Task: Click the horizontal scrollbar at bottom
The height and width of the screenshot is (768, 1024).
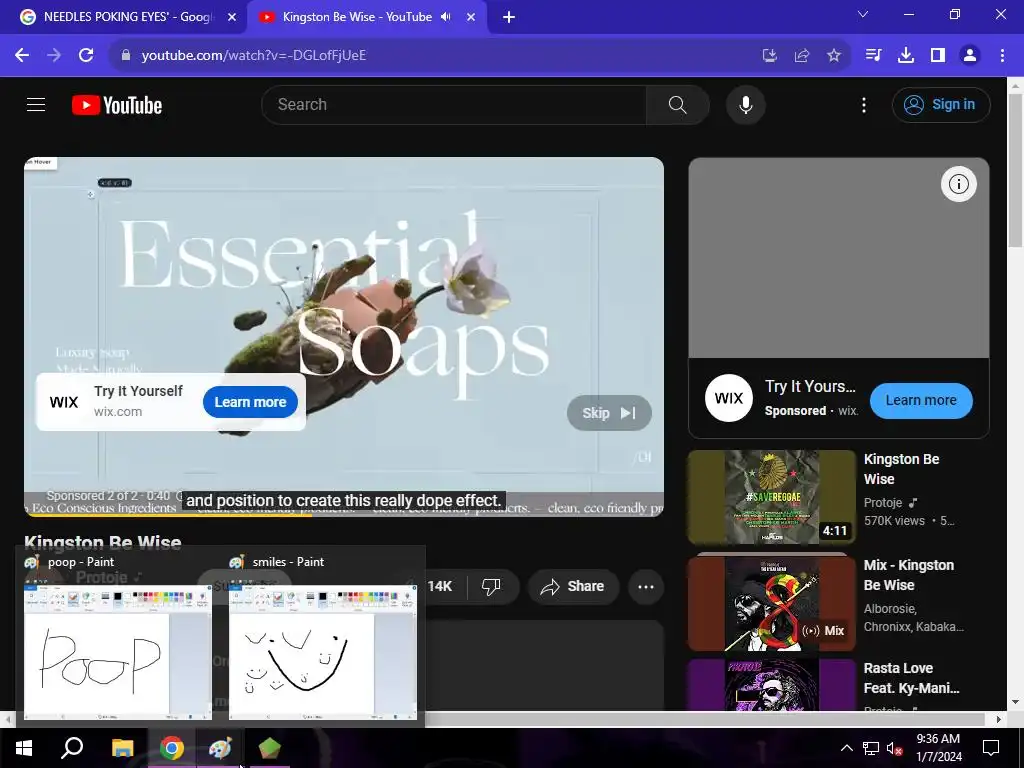Action: pyautogui.click(x=705, y=719)
